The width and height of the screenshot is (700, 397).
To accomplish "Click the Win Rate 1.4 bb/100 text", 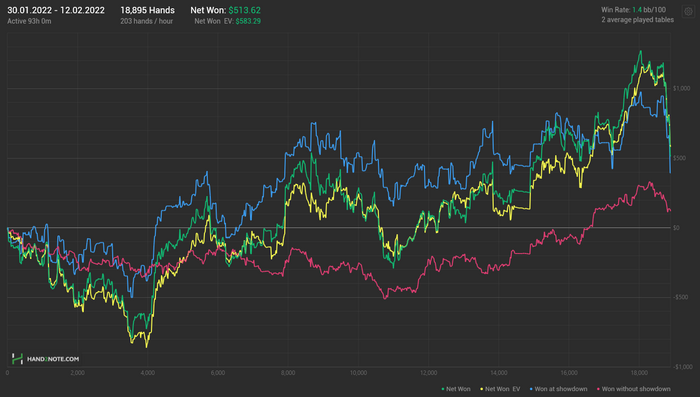I will coord(633,10).
